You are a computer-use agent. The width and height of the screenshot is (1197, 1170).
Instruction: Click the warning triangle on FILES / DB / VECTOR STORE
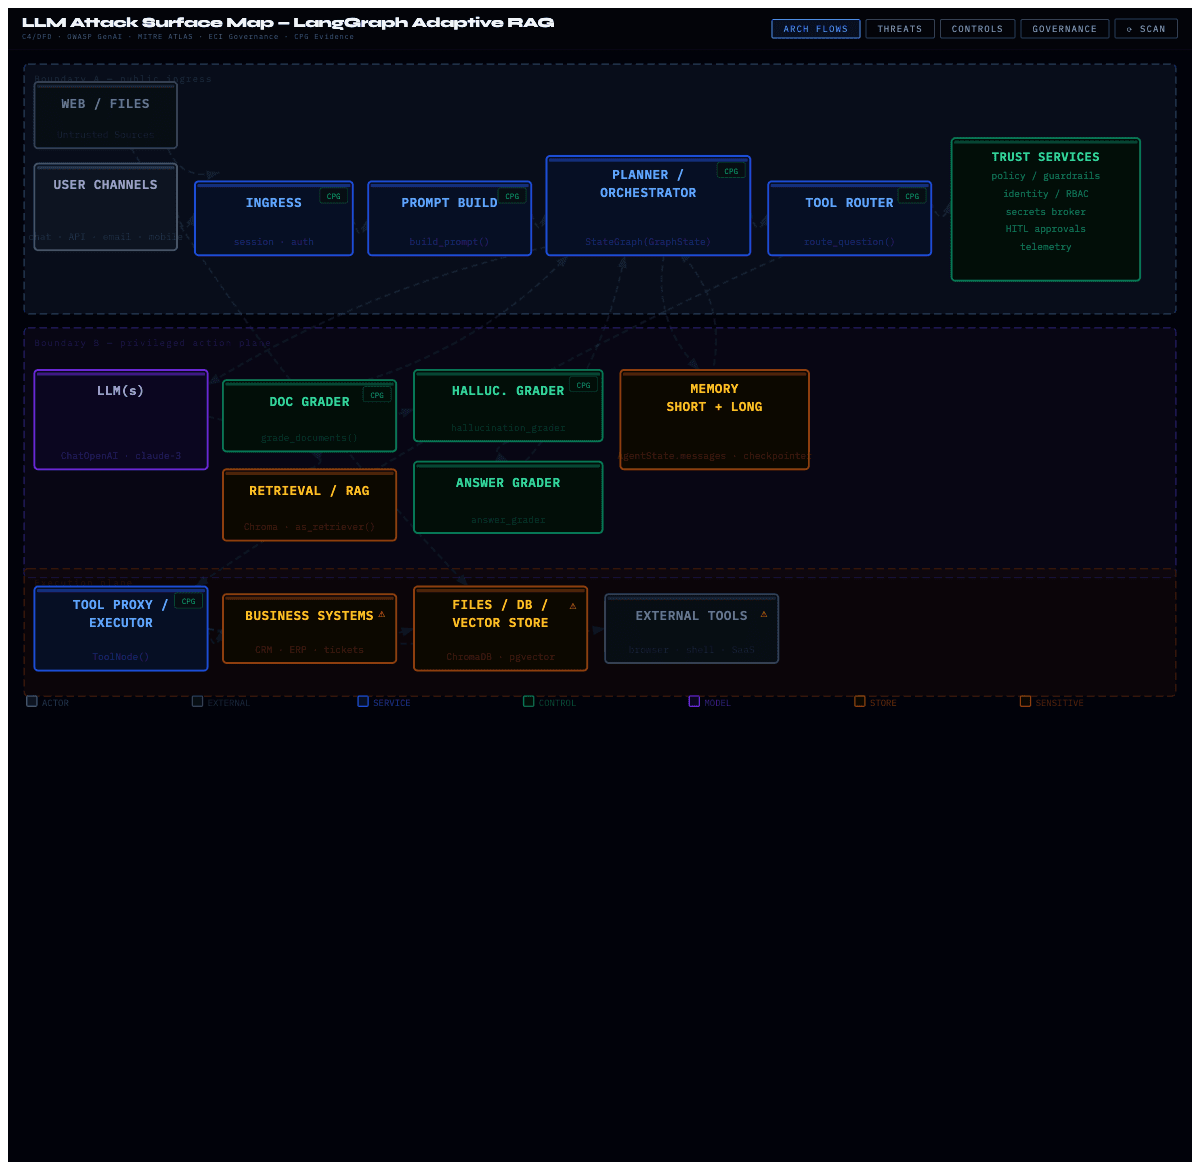coord(573,606)
